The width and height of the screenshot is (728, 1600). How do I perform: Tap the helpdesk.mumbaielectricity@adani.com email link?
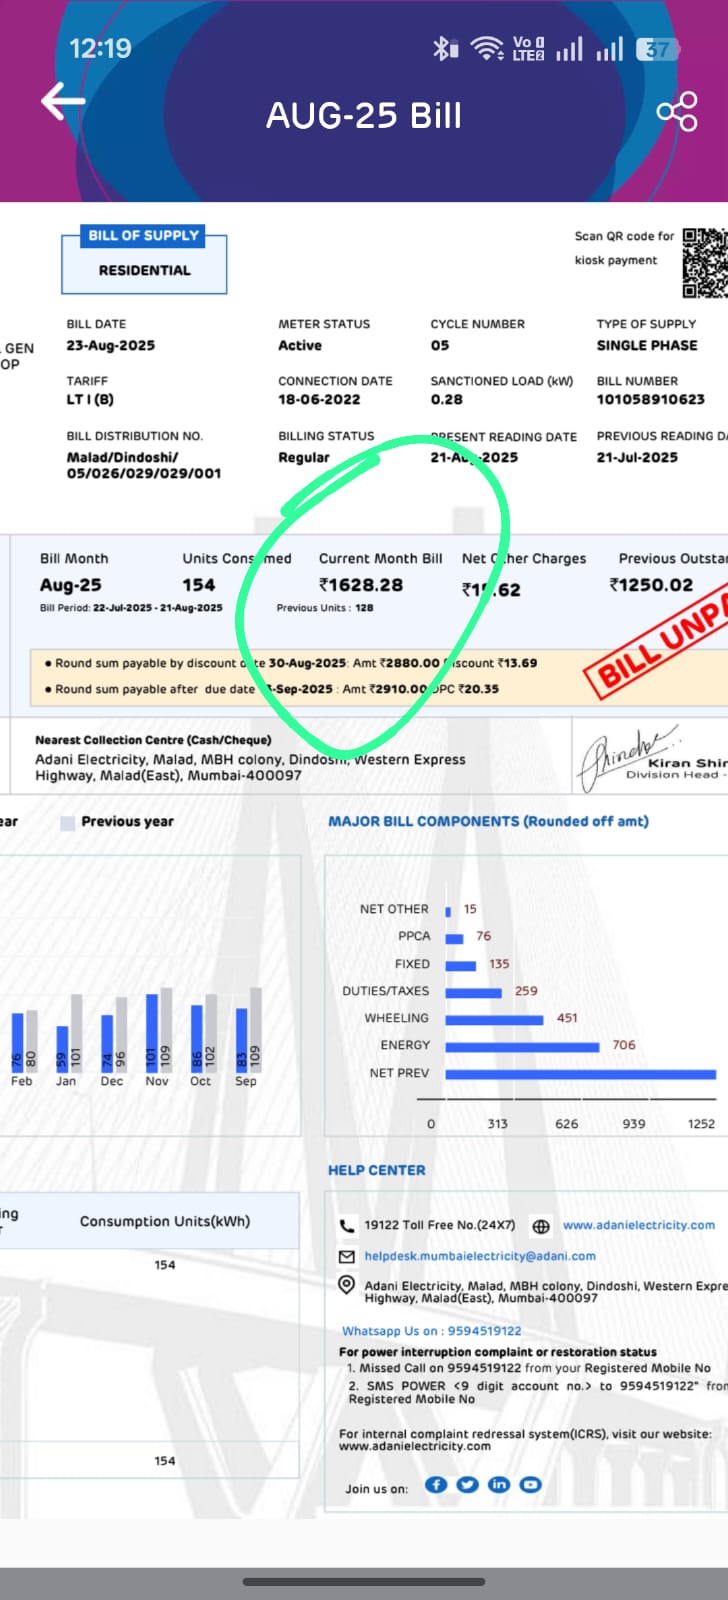click(x=480, y=1256)
